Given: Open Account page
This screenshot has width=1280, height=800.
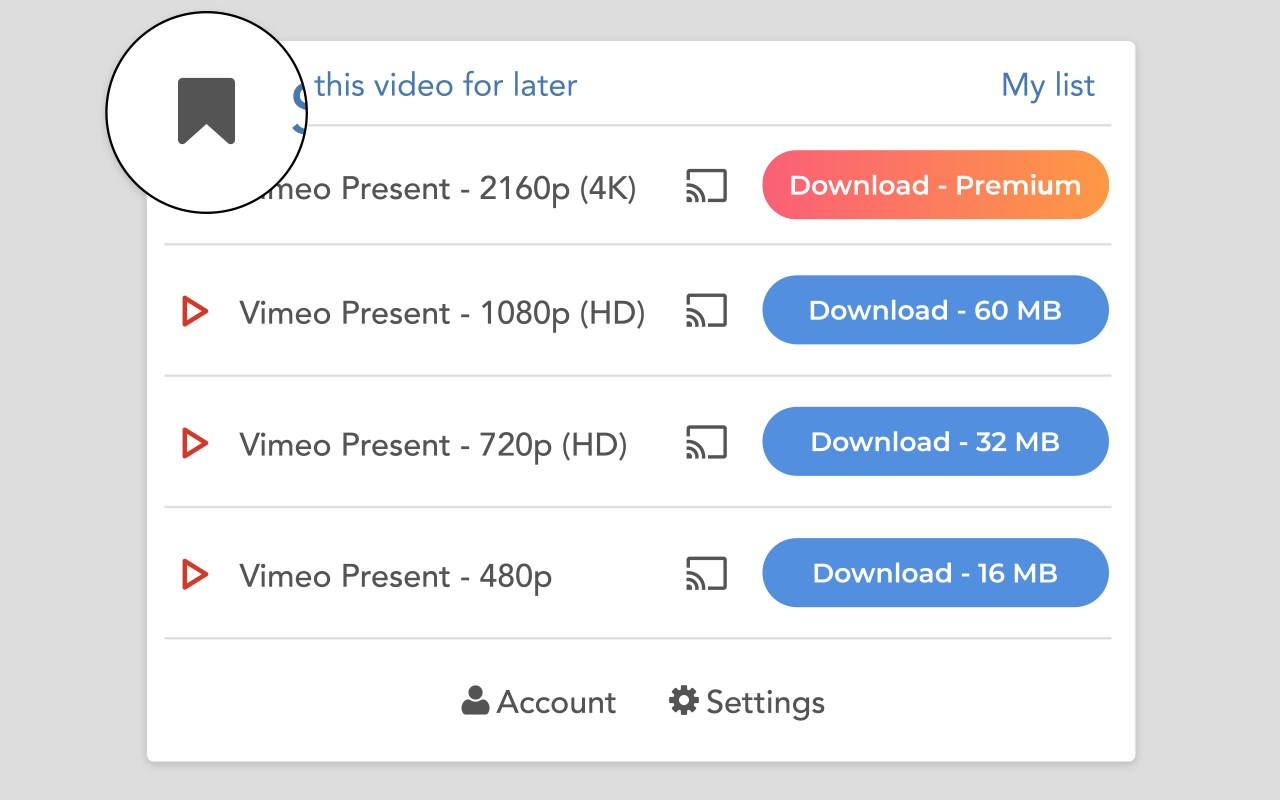Looking at the screenshot, I should tap(539, 702).
